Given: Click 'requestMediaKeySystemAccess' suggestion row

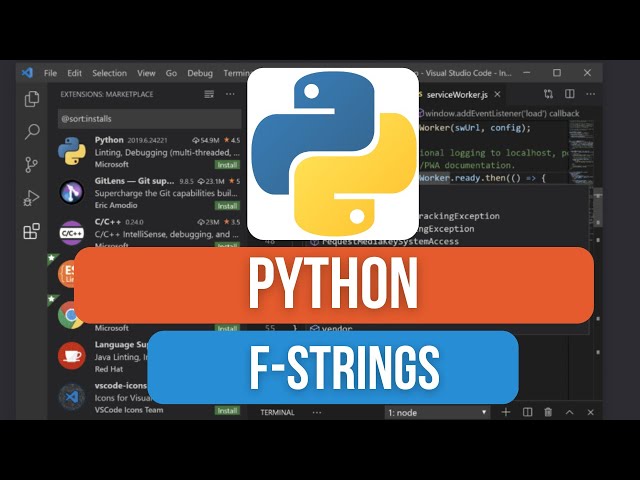Looking at the screenshot, I should [x=386, y=242].
